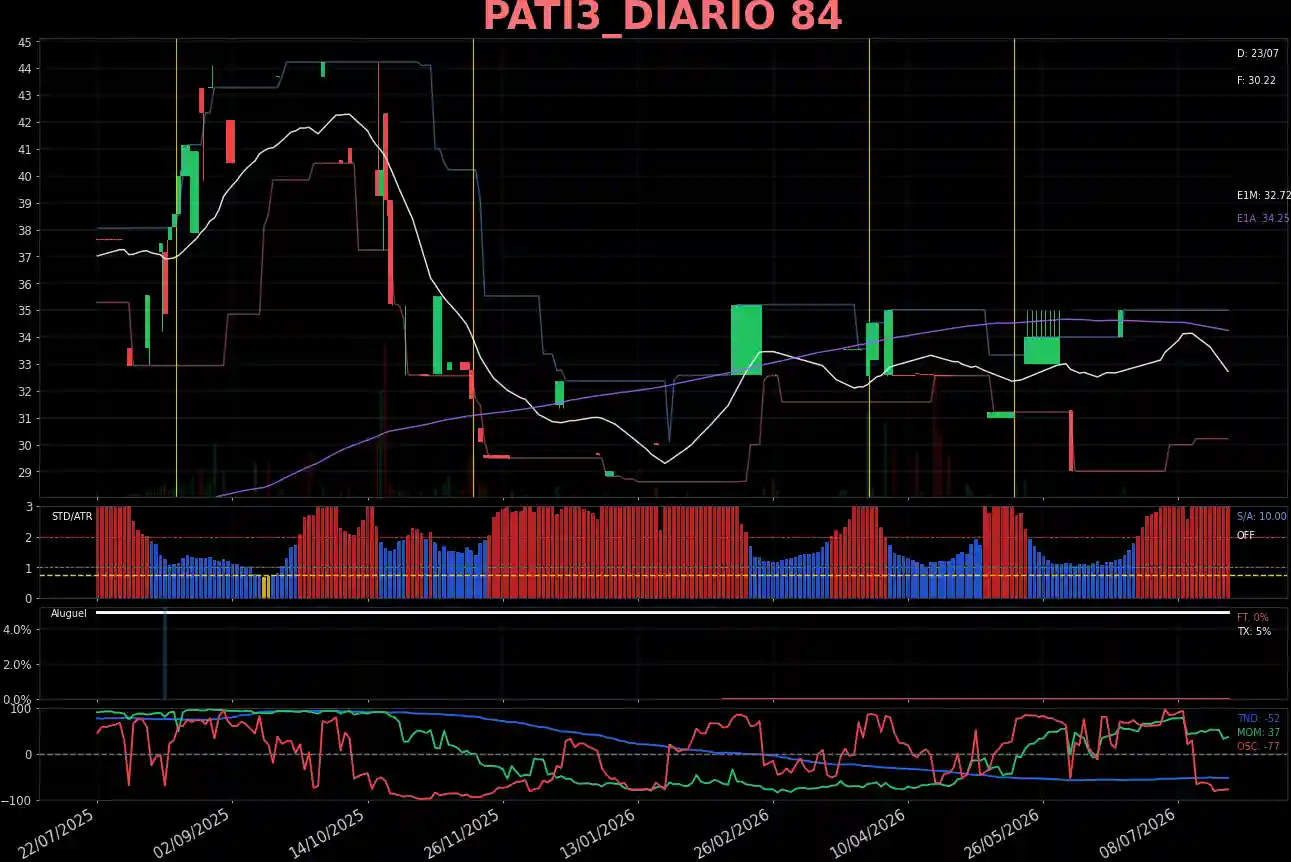
Task: Click the 'S/A: 10.00' indicator value
Action: (1261, 516)
